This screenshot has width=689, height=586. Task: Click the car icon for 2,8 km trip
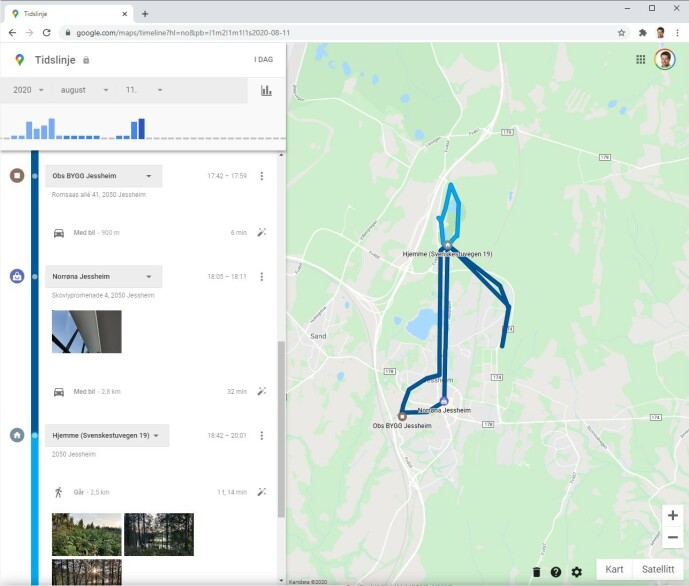click(x=59, y=392)
